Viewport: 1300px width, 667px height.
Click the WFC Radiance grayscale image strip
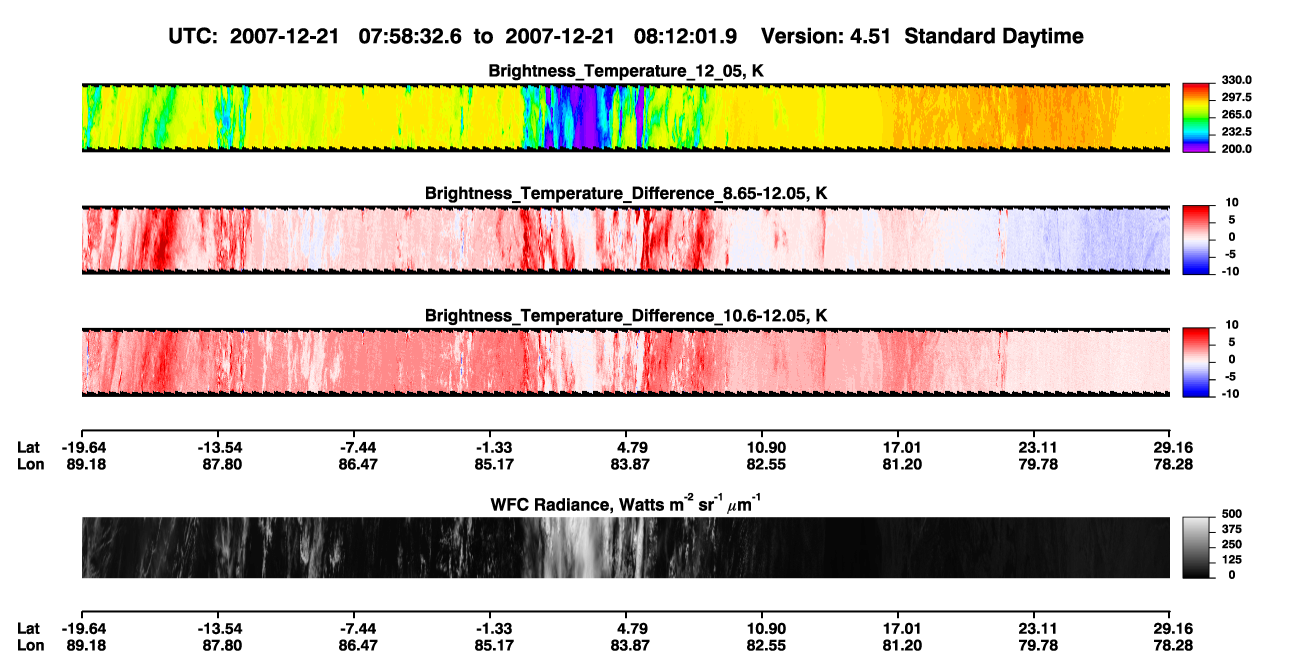point(625,547)
